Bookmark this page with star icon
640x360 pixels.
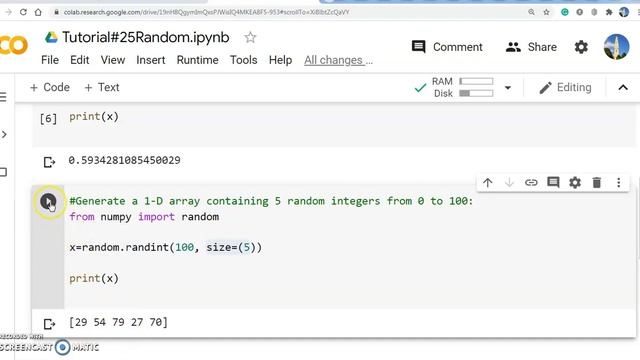click(x=547, y=12)
